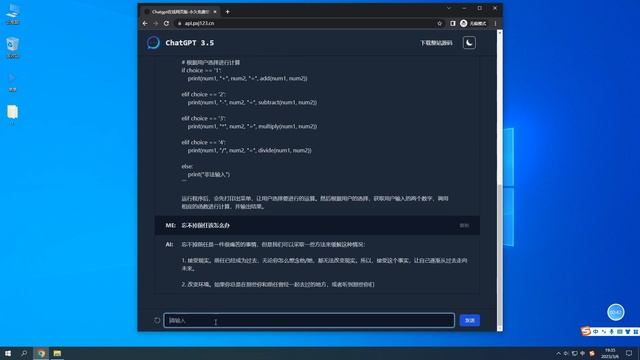Open the Windows Start menu
The height and width of the screenshot is (360, 640).
pos(8,353)
